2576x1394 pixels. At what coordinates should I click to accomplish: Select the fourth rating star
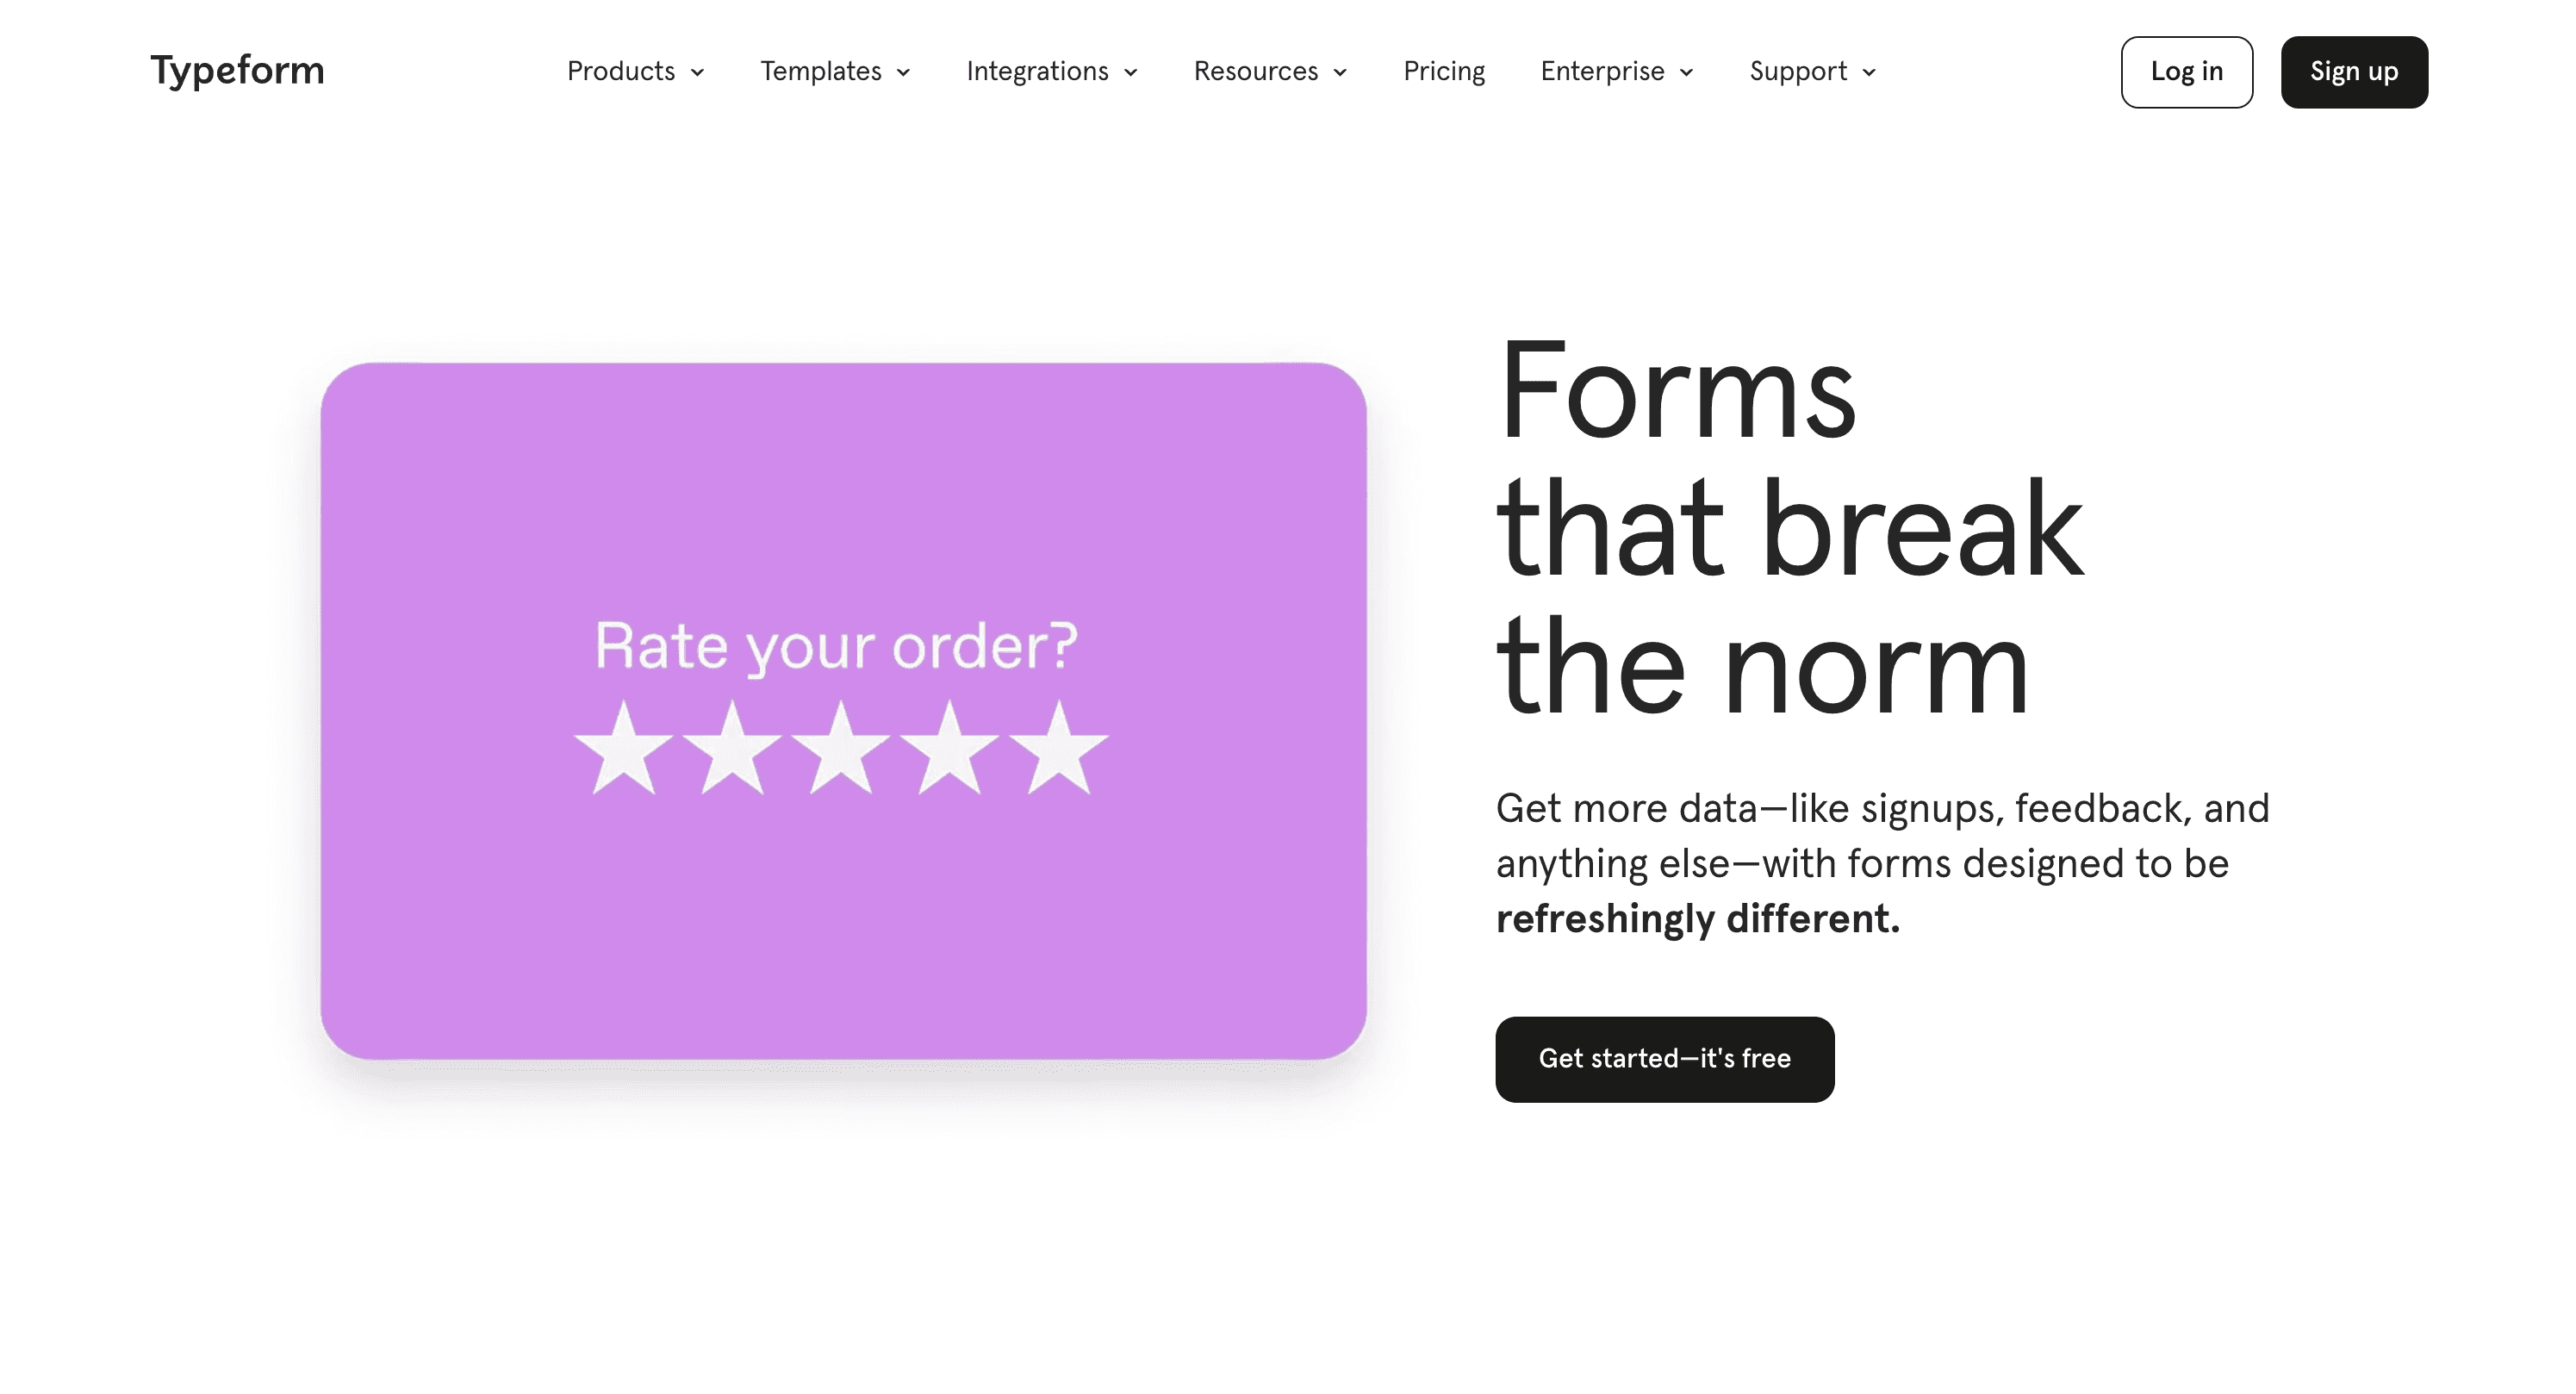point(950,750)
